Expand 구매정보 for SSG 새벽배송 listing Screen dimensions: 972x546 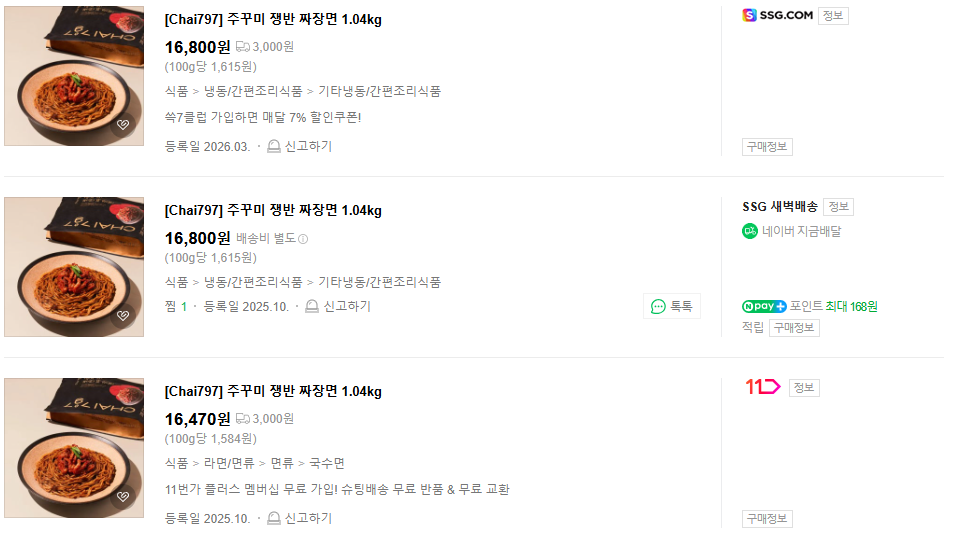(x=793, y=327)
